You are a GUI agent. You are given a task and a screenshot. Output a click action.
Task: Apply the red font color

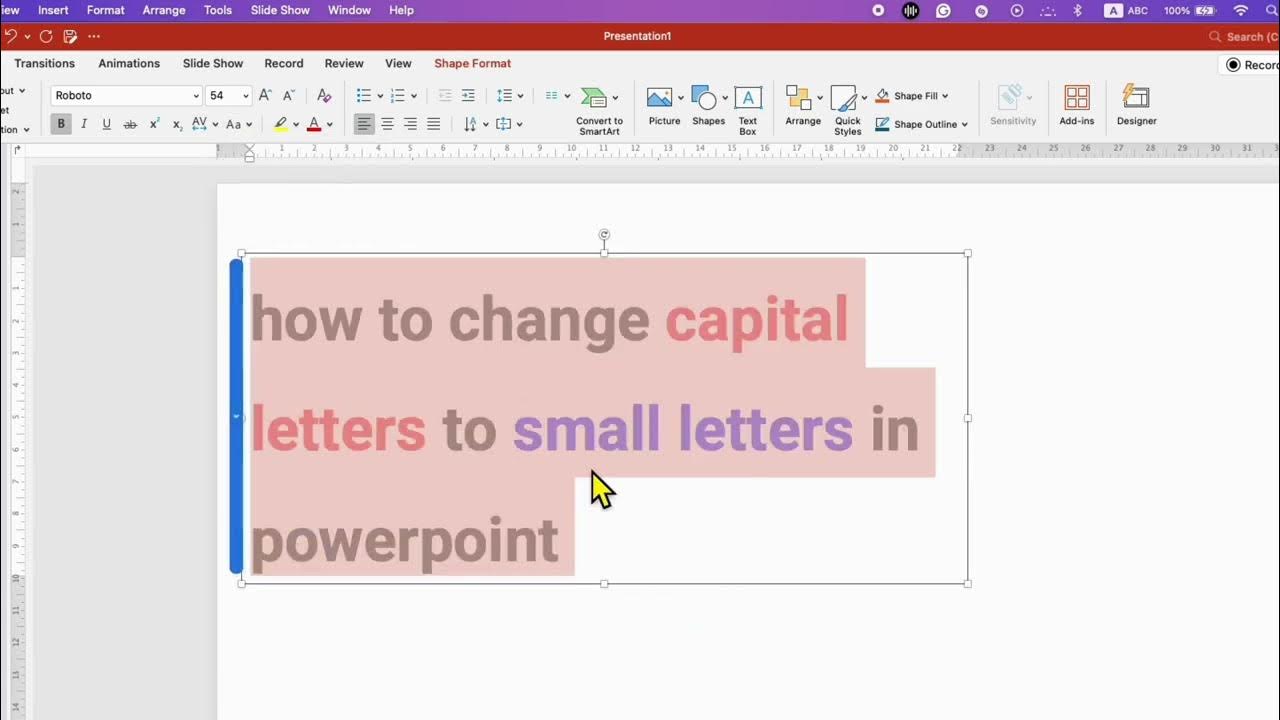[314, 124]
